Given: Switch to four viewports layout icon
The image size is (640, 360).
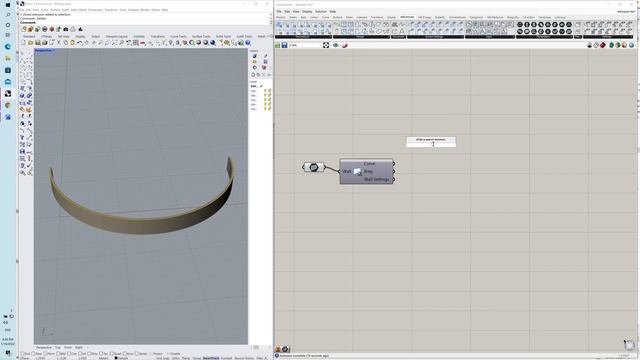Looking at the screenshot, I should click(x=136, y=42).
